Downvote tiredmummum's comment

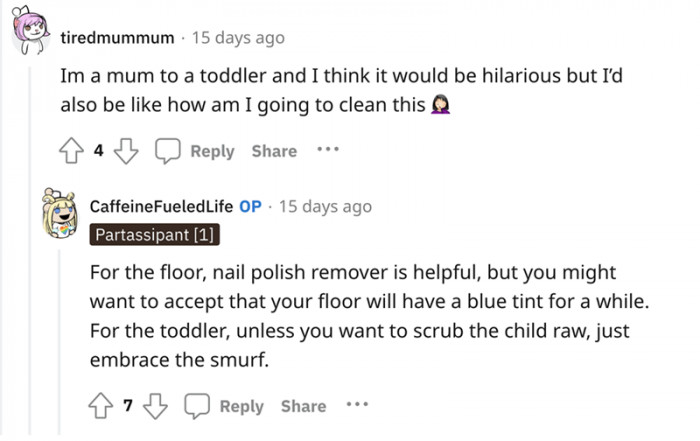pos(125,151)
